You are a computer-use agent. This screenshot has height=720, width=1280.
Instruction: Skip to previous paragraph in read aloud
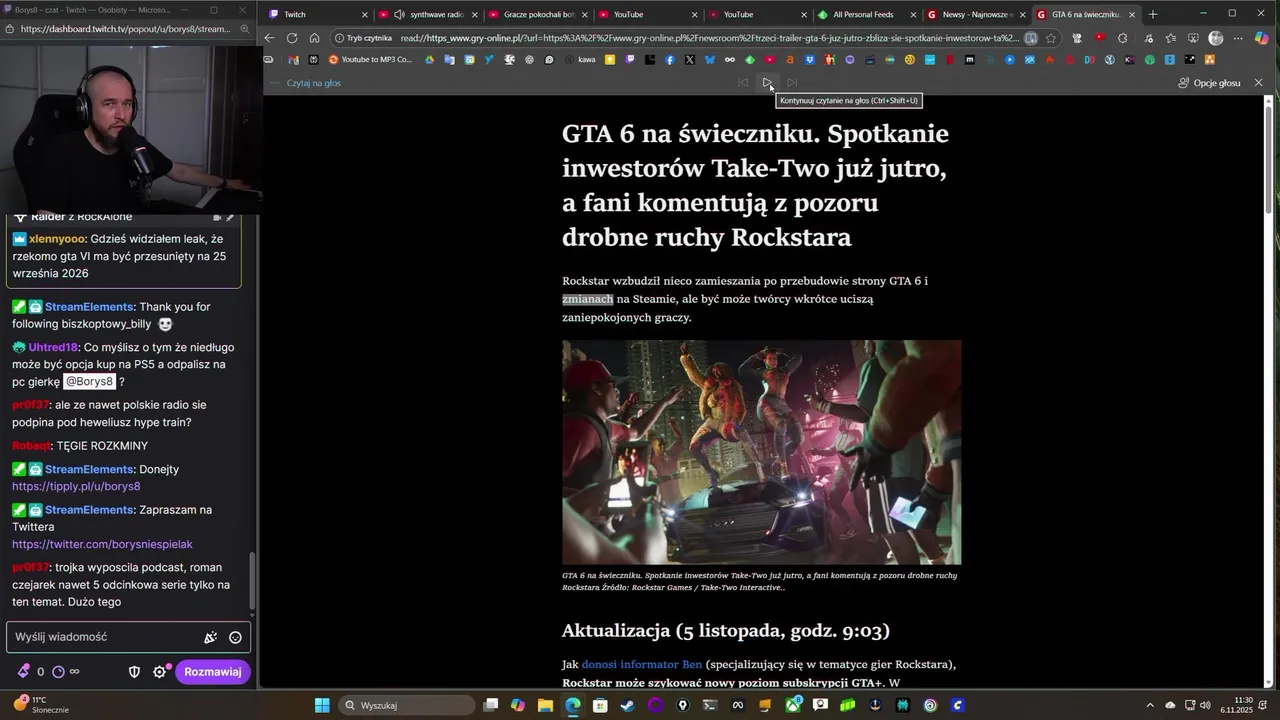point(743,83)
